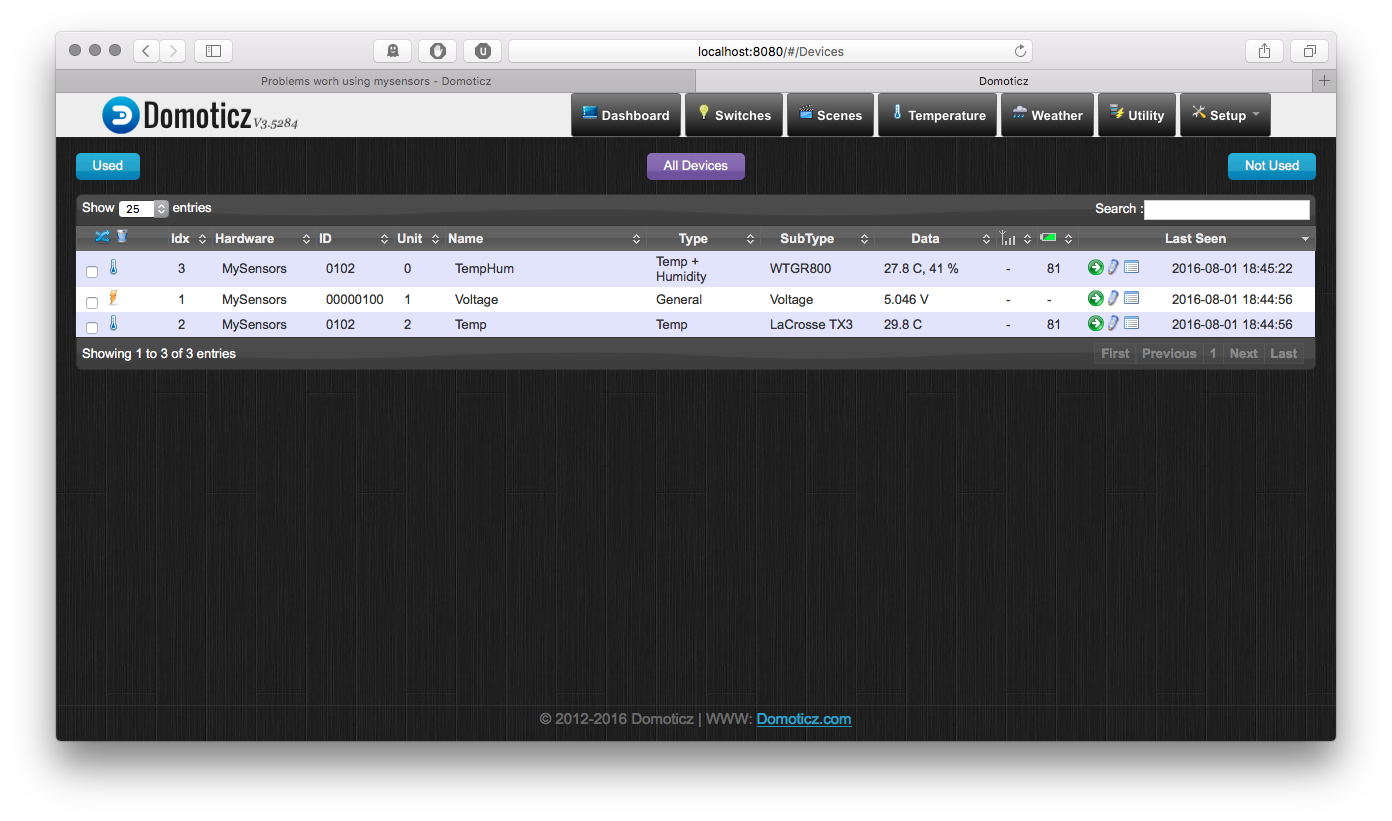Click the rename pencil icon in TempHum row
The width and height of the screenshot is (1392, 821).
pos(1113,268)
